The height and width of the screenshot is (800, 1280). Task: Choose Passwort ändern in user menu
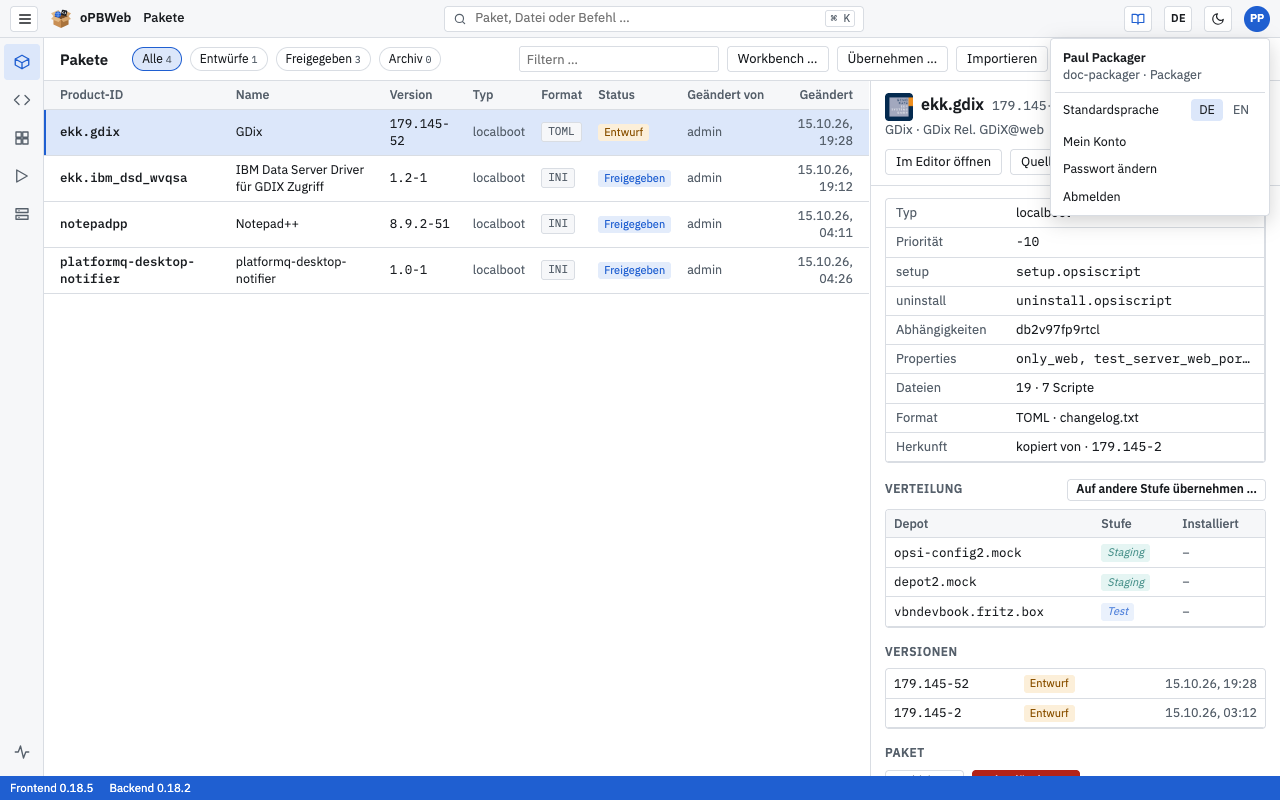click(1160, 169)
